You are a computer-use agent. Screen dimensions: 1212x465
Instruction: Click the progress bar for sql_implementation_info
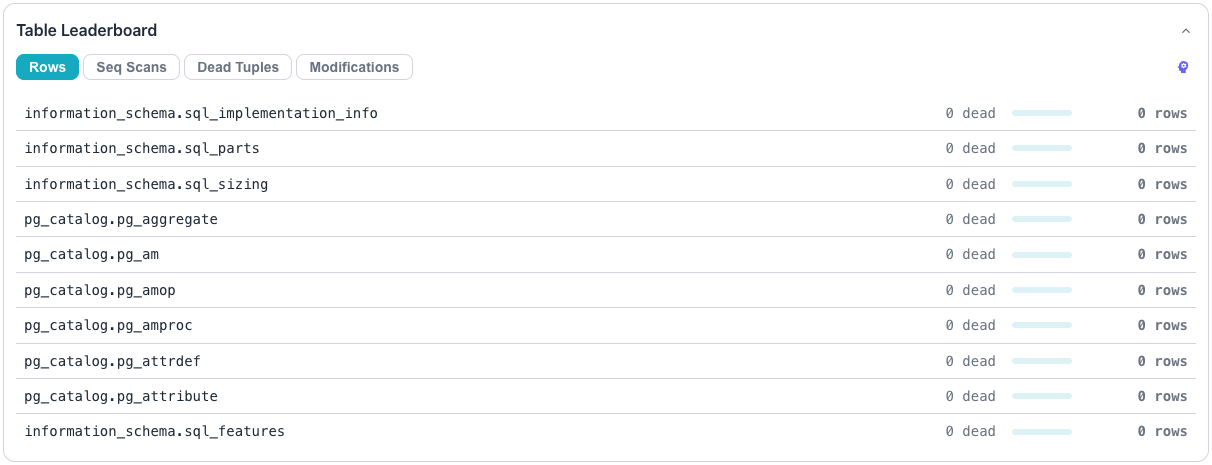click(1042, 113)
